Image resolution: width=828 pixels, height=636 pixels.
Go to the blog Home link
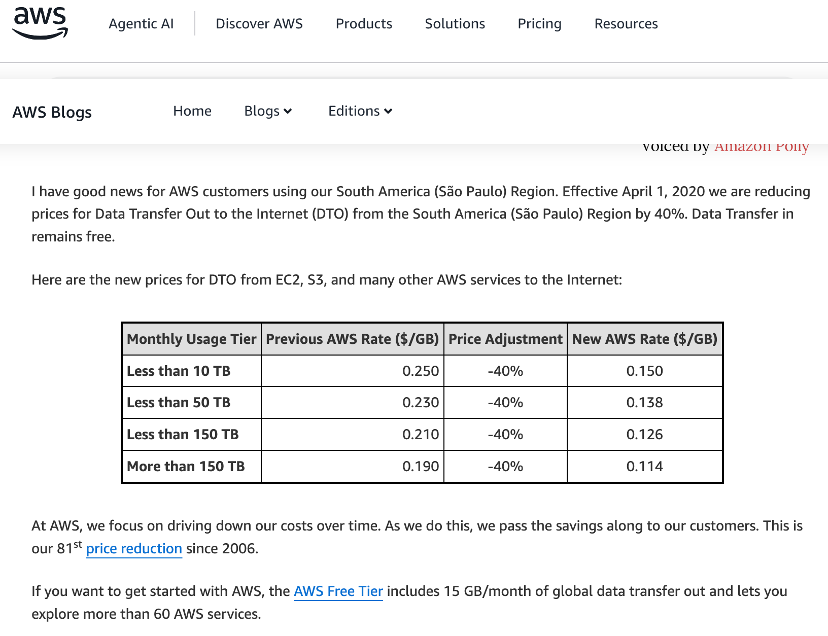click(192, 111)
